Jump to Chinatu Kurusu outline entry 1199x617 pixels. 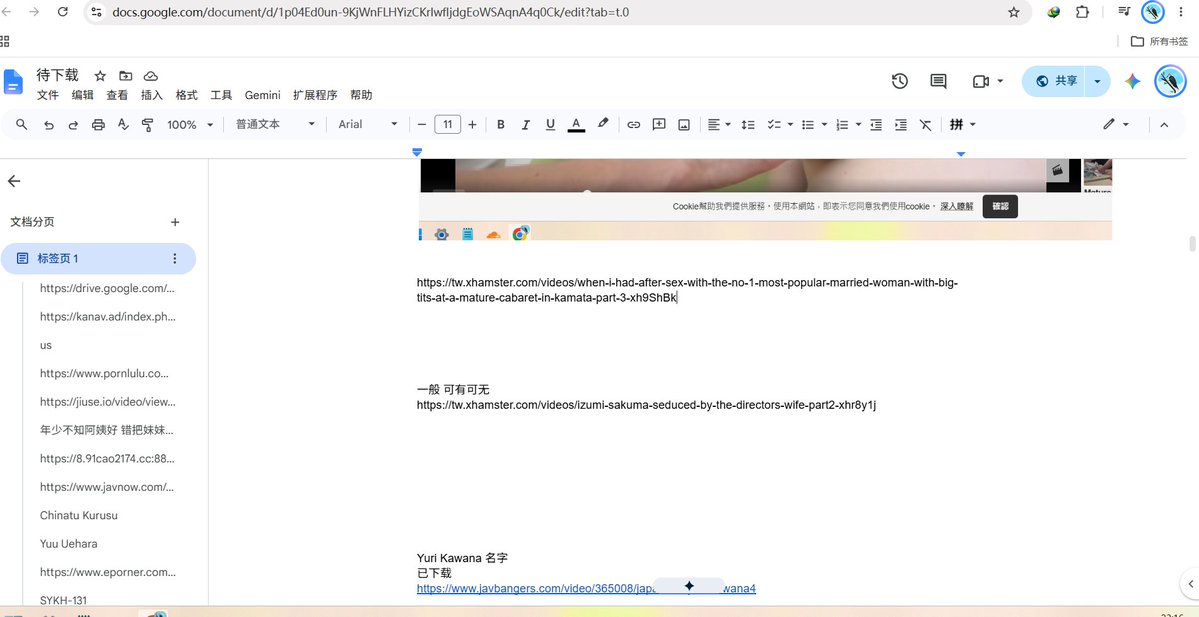pos(79,515)
